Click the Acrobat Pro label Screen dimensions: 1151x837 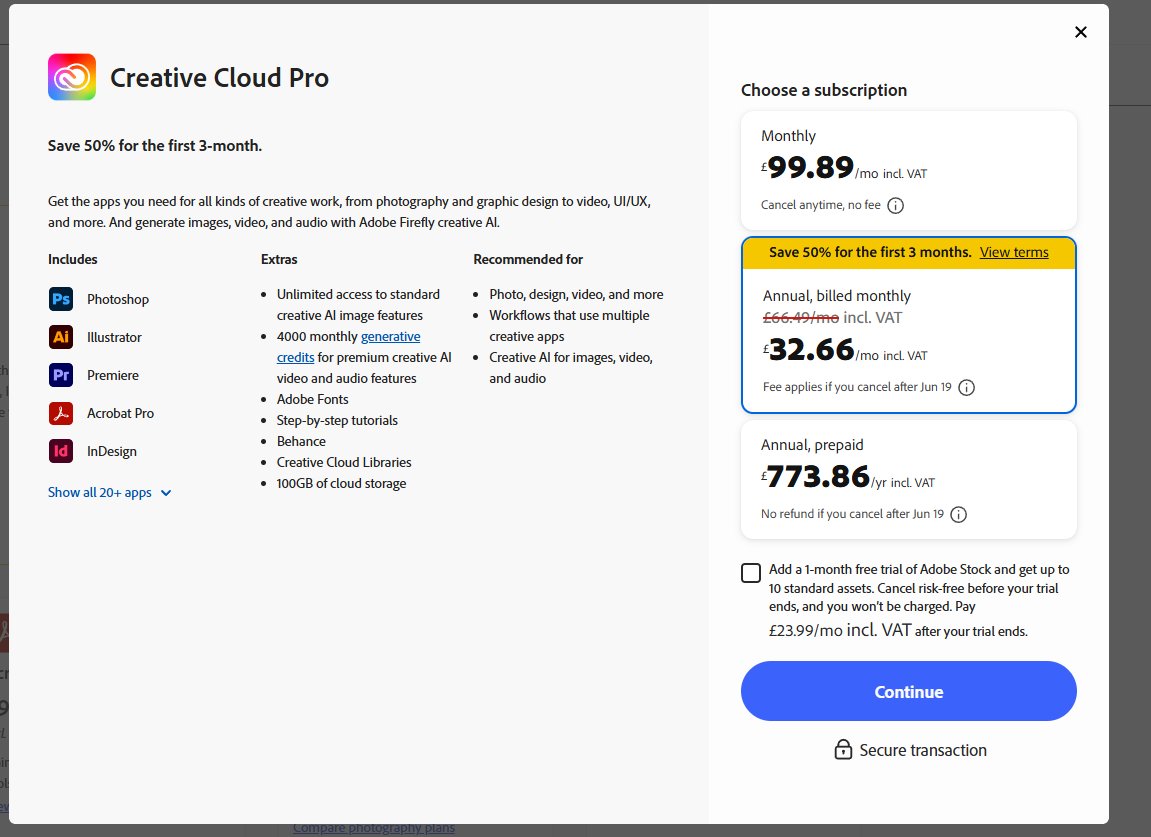click(120, 413)
